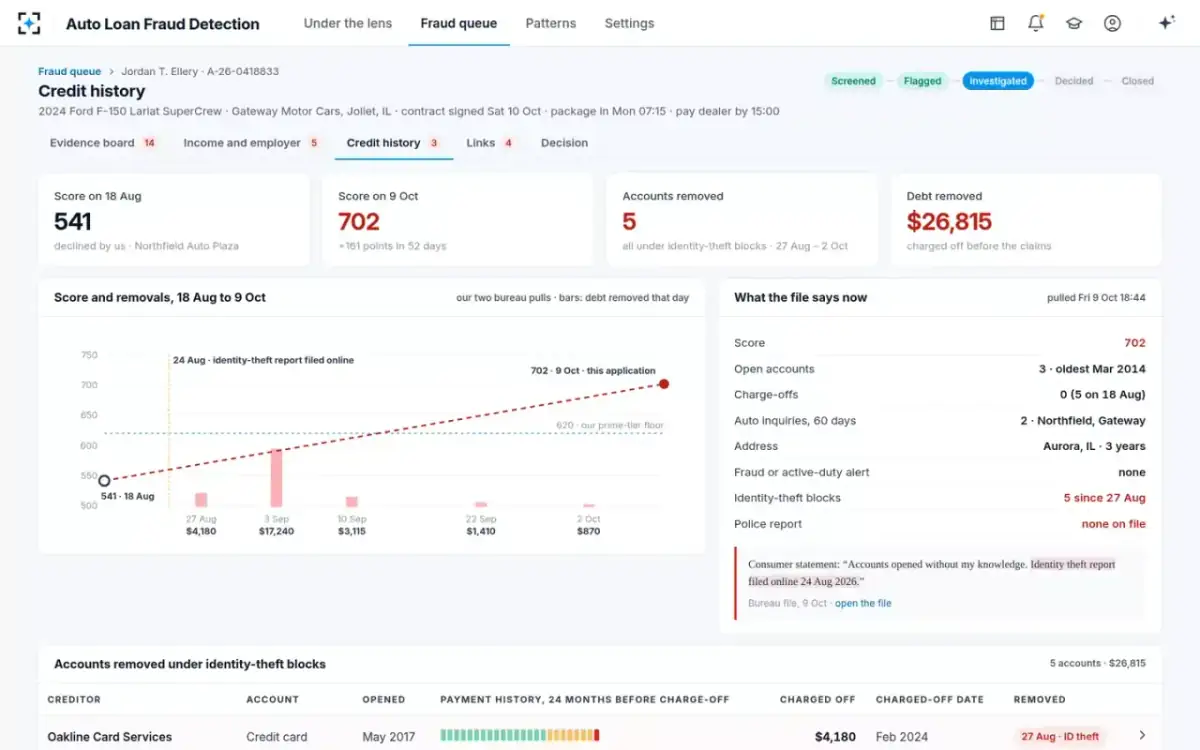Viewport: 1200px width, 750px height.
Task: Click the '5 since 27 Aug' value
Action: (x=1105, y=498)
